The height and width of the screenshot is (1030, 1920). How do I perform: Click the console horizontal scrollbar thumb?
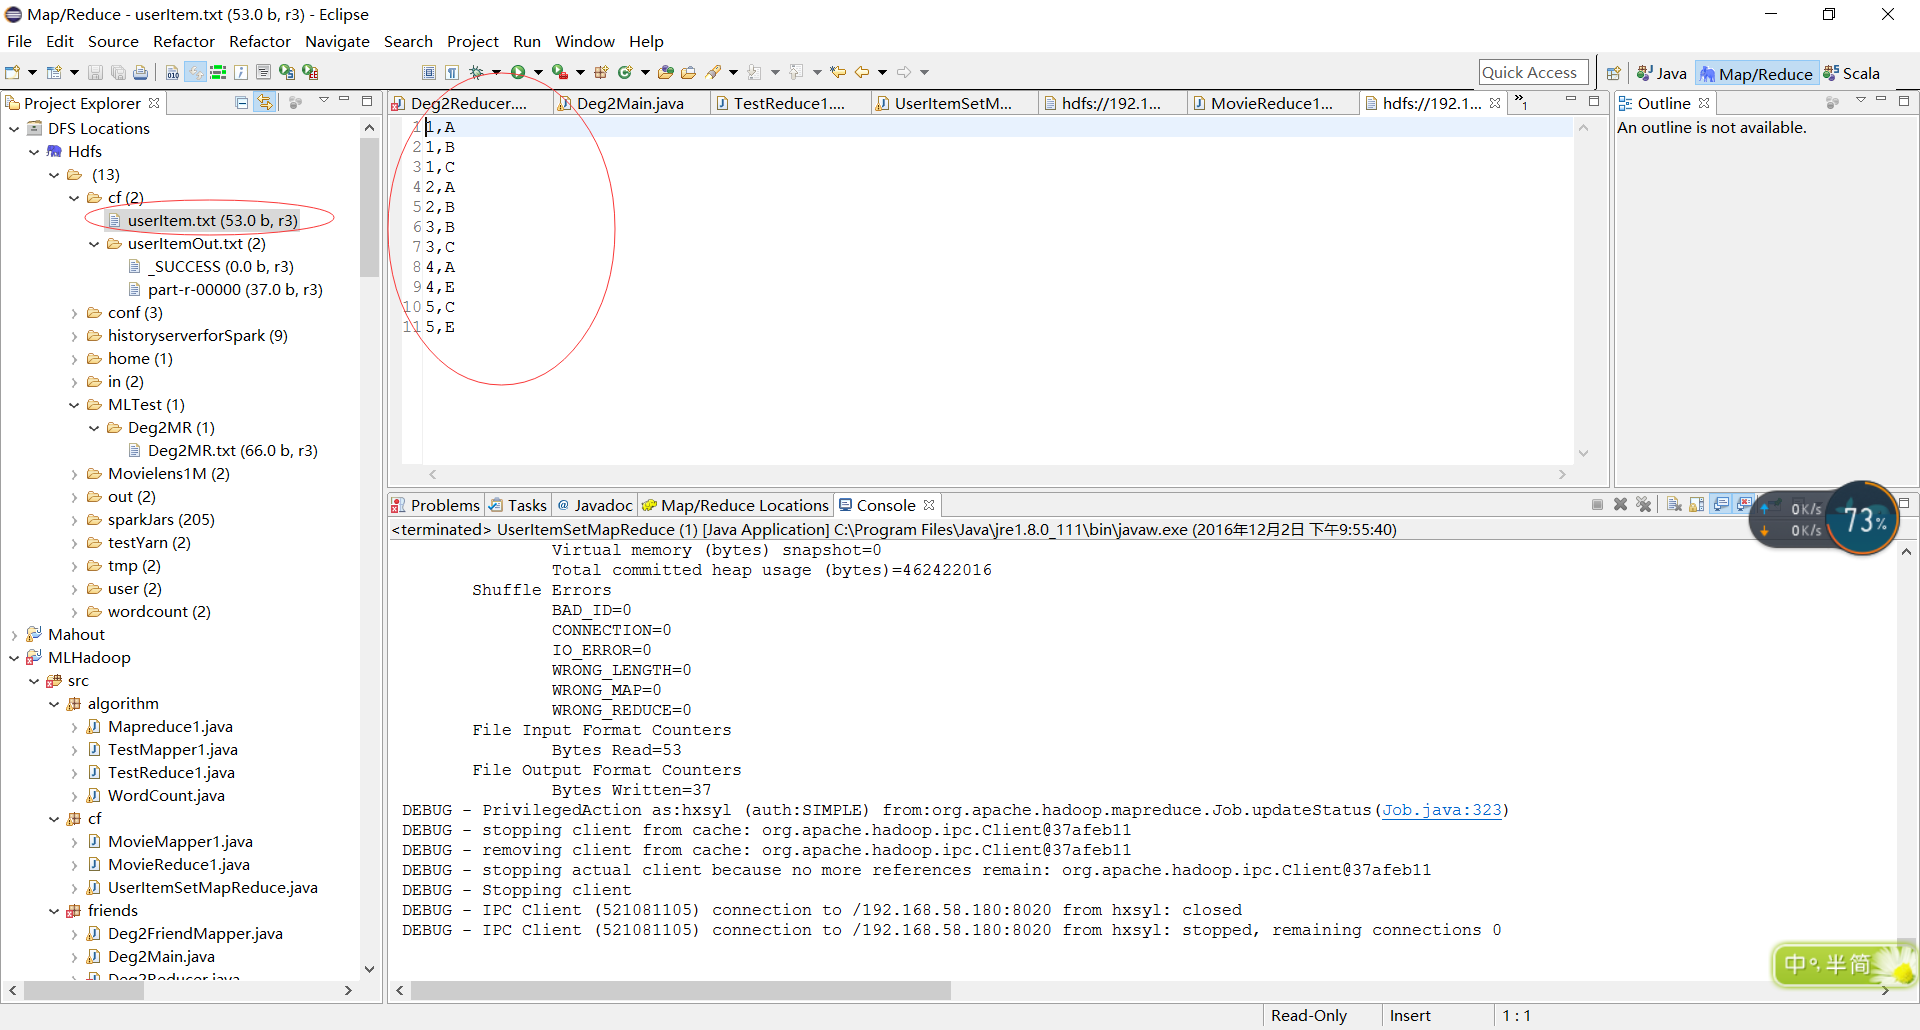680,990
